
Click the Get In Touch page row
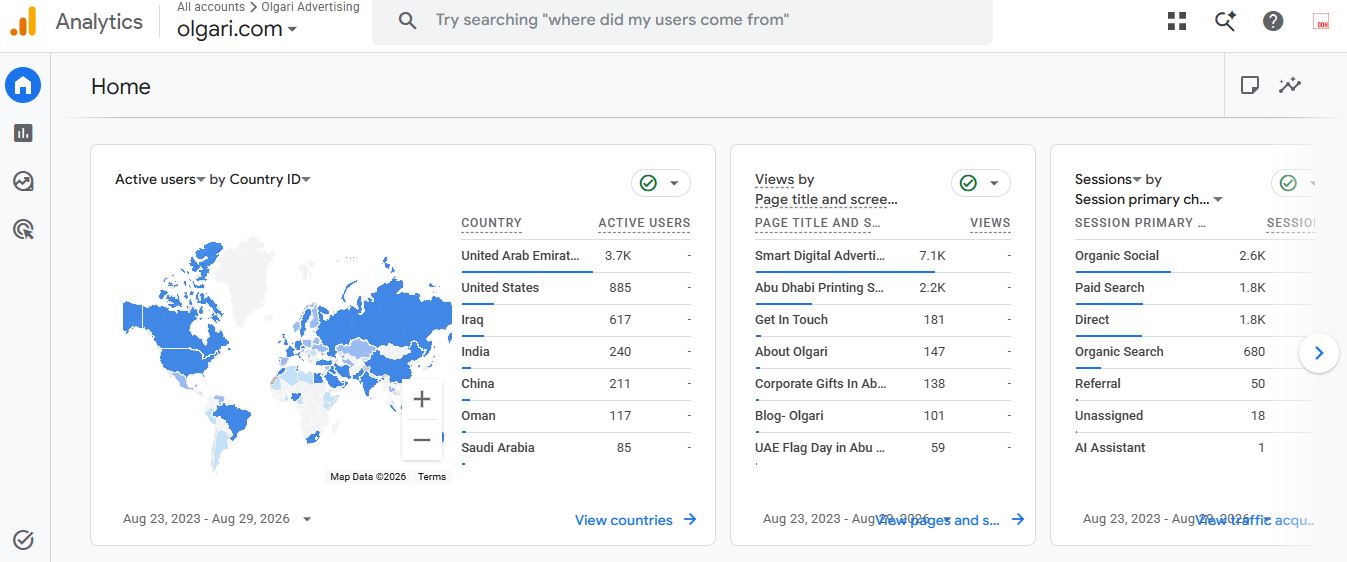coord(883,320)
